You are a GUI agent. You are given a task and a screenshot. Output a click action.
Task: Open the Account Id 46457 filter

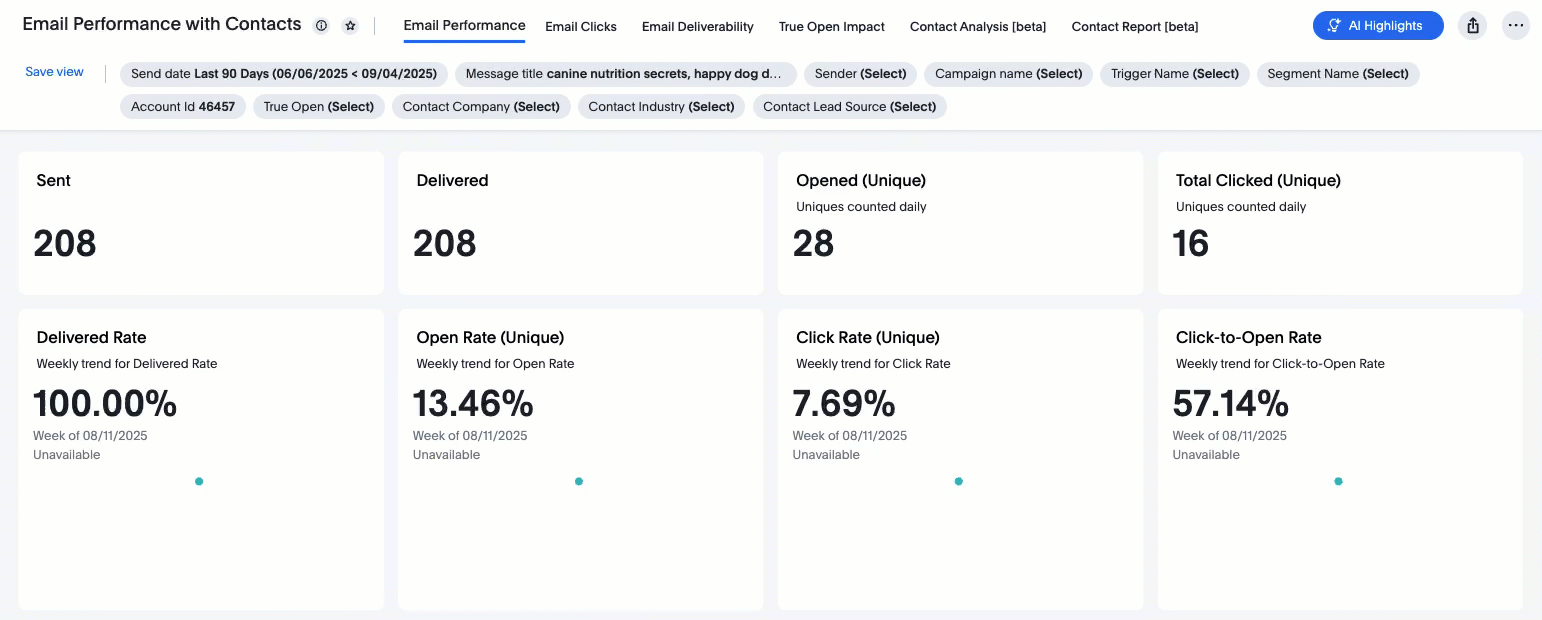(x=183, y=107)
